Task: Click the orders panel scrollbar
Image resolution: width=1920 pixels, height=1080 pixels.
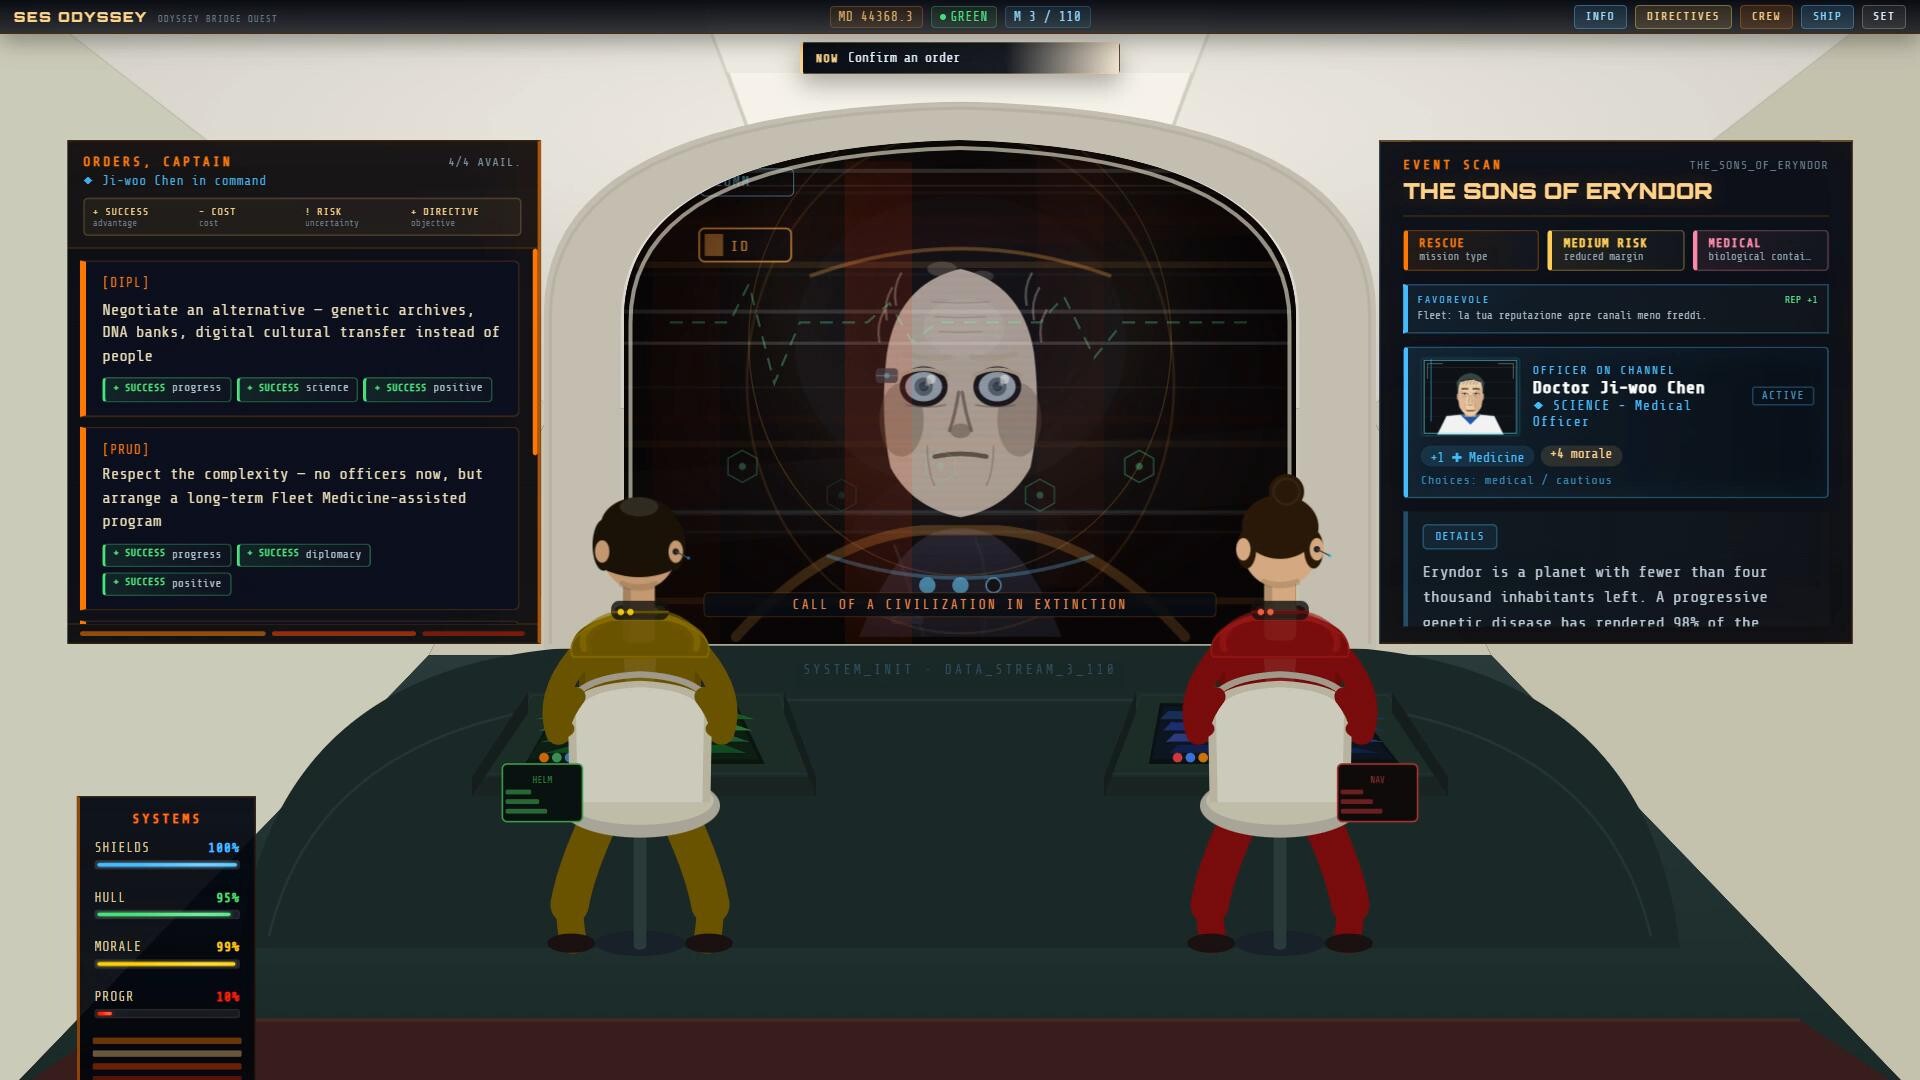Action: coord(536,353)
